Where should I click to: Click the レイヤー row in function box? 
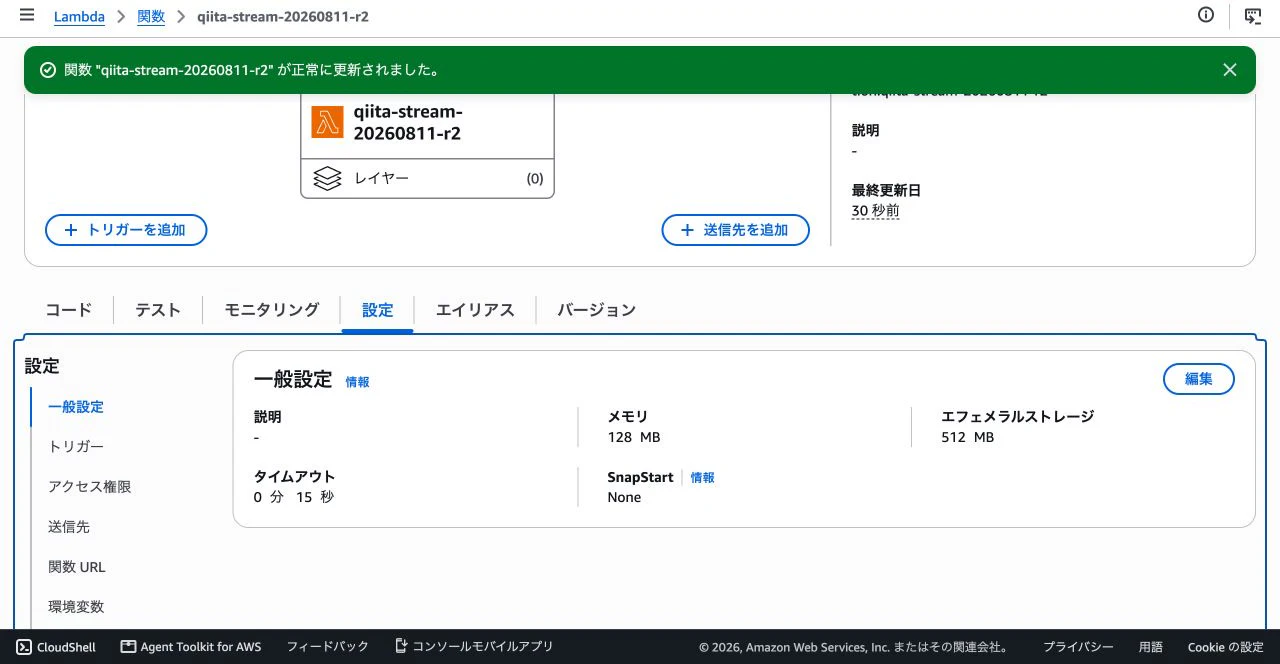(x=427, y=178)
